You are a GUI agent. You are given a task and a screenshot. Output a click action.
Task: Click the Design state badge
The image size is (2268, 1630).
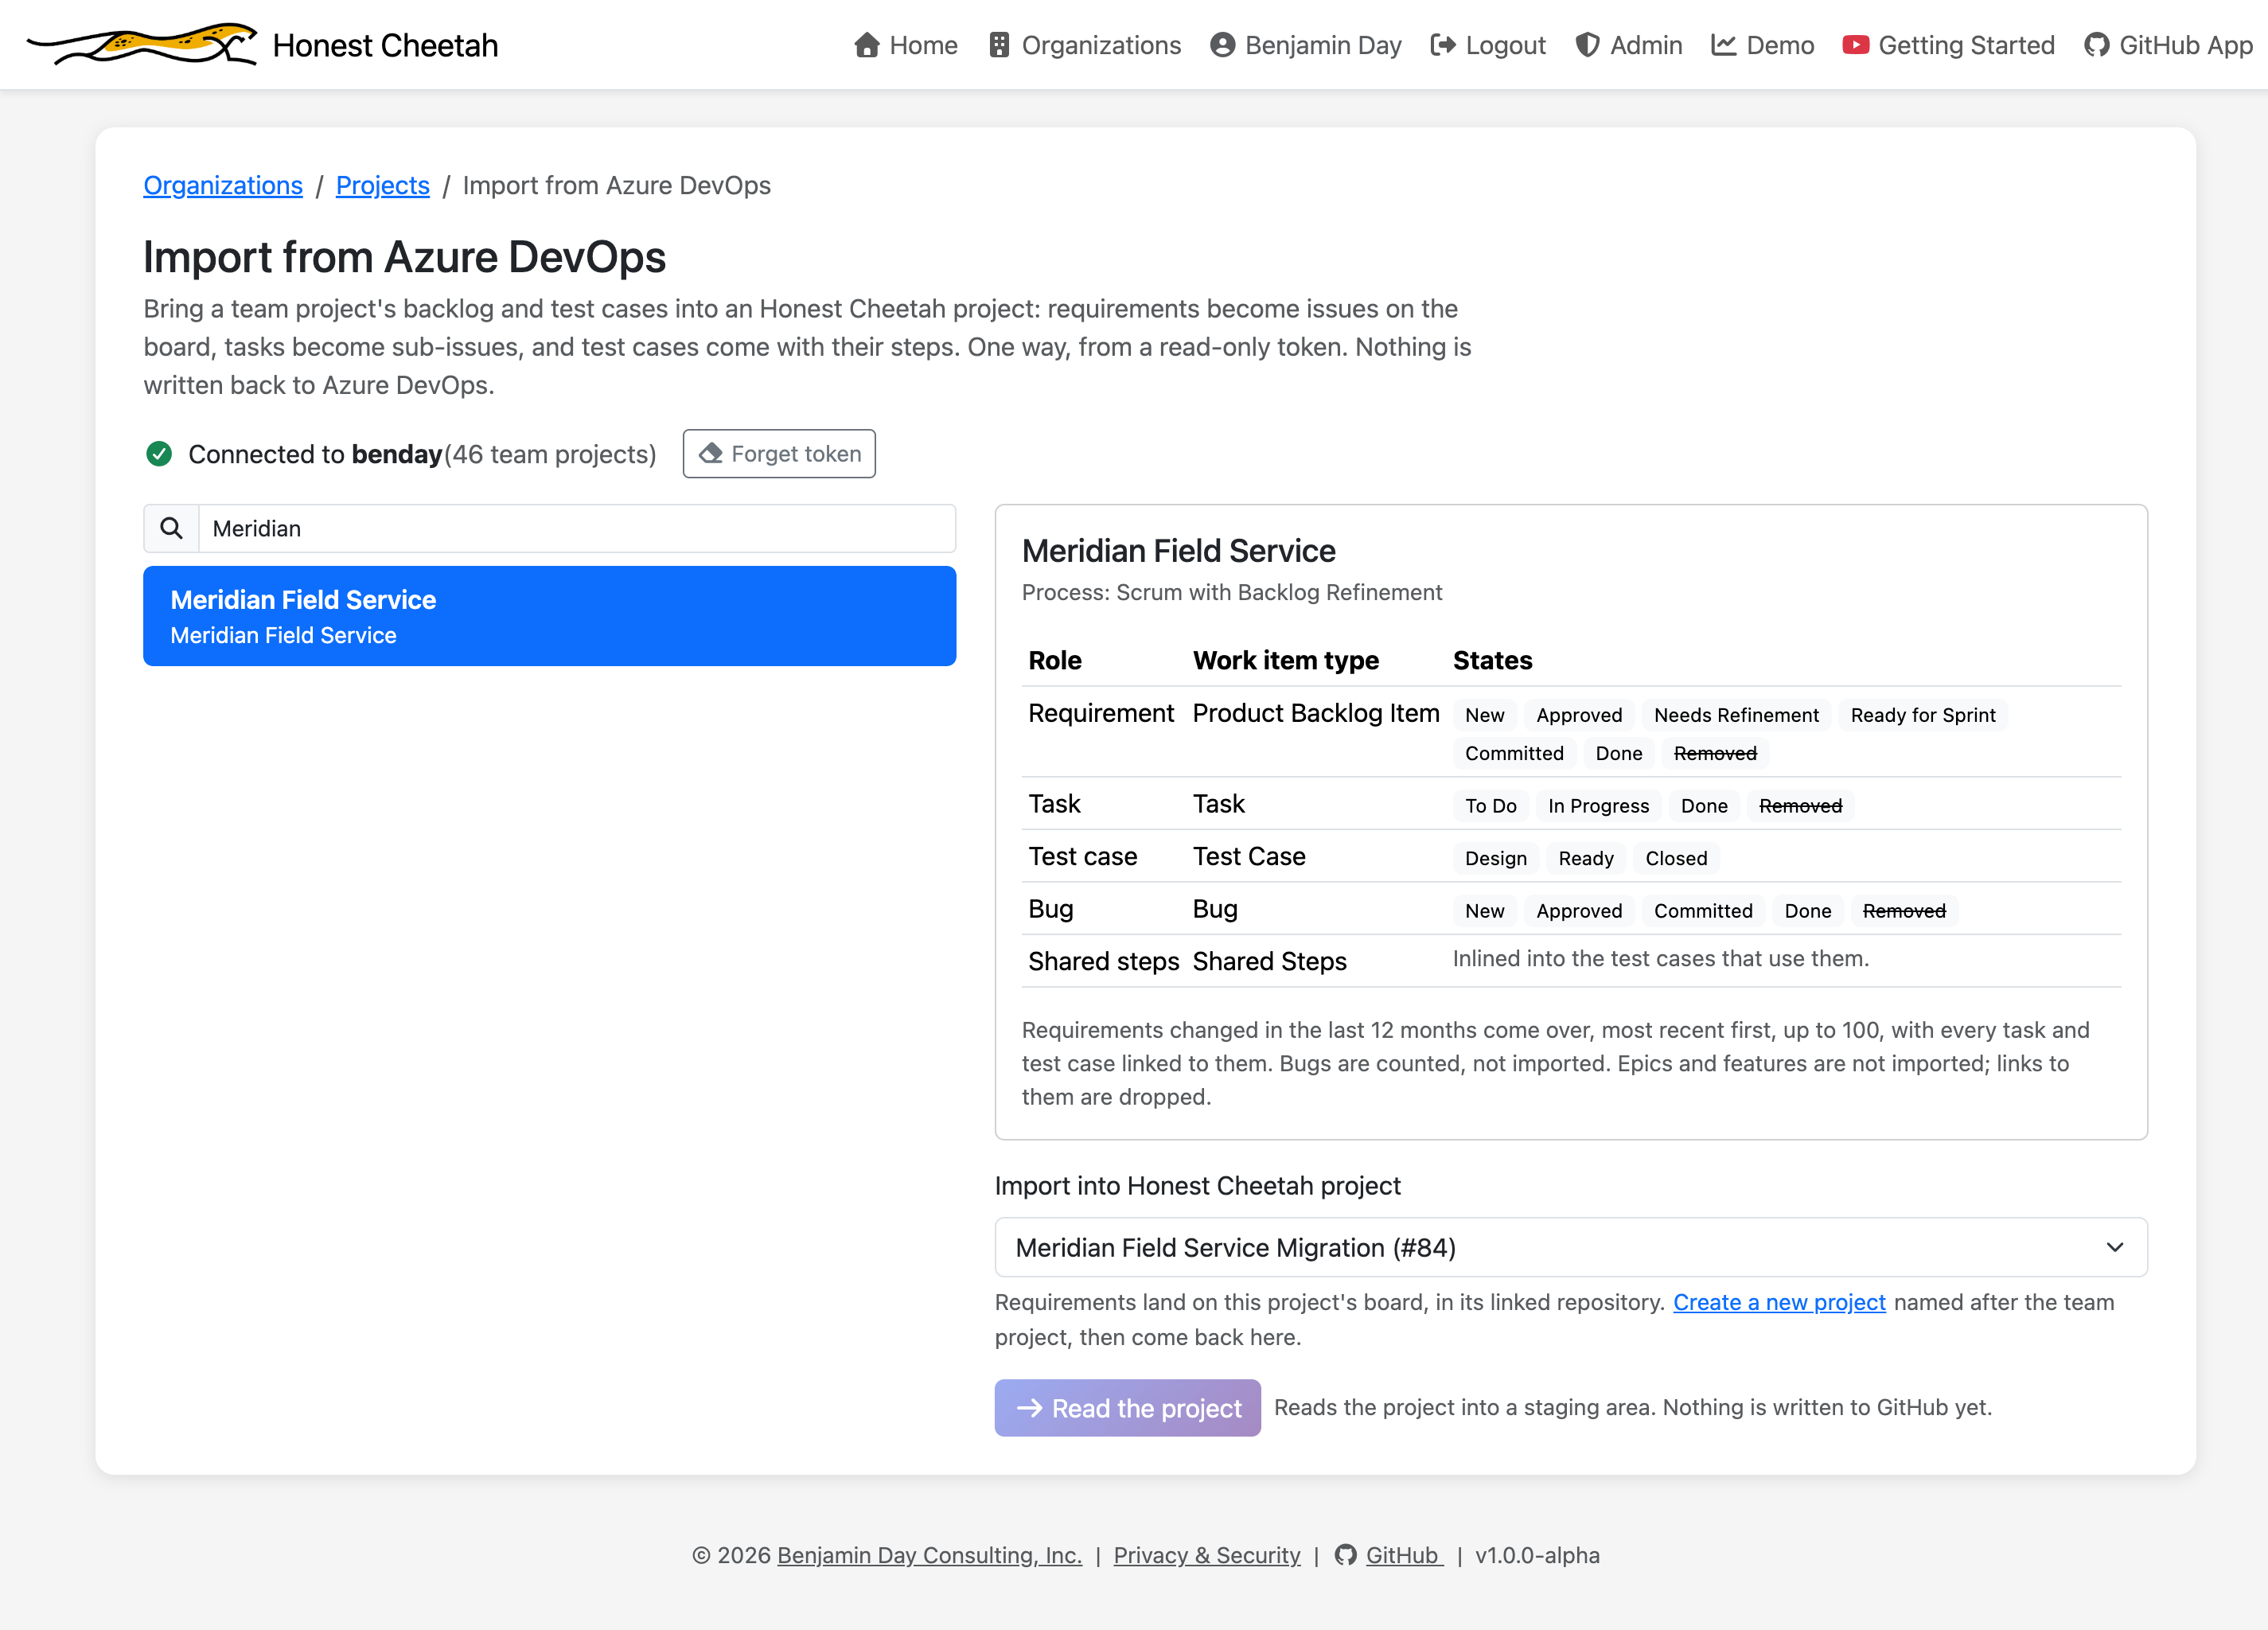point(1496,858)
